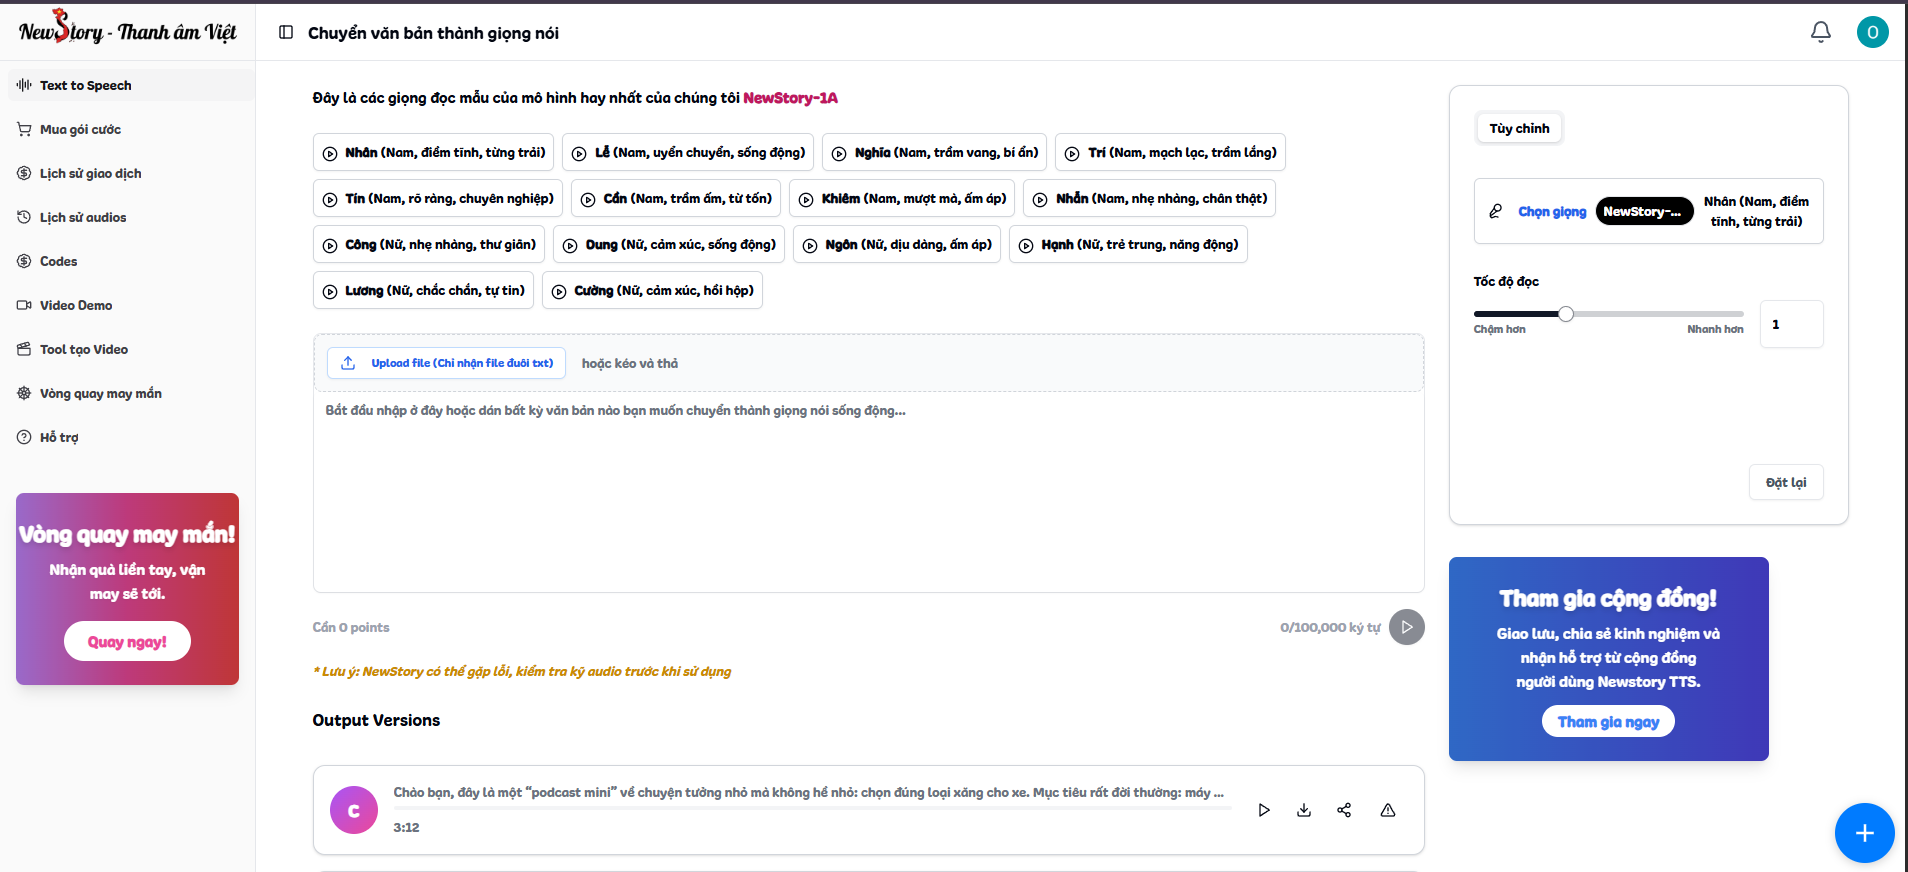Open the user profile avatar
Image resolution: width=1908 pixels, height=872 pixels.
[1872, 32]
